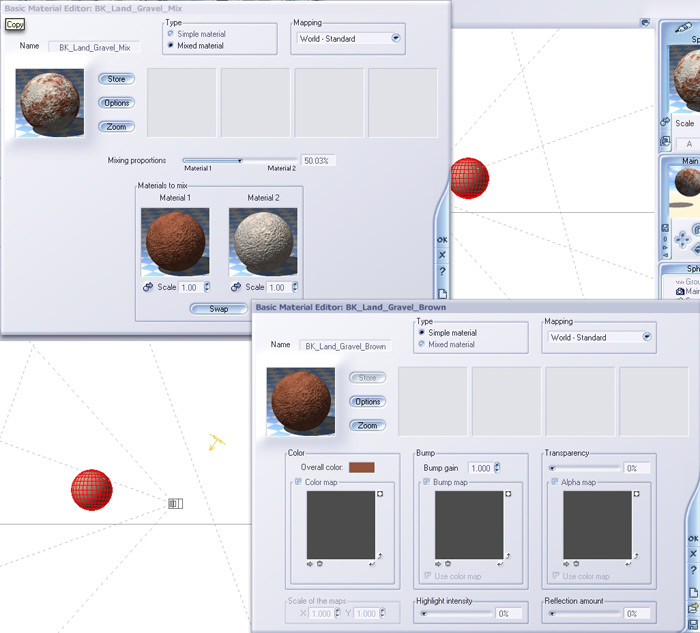Load Color map image via arrow icon
The width and height of the screenshot is (700, 633).
tap(310, 564)
